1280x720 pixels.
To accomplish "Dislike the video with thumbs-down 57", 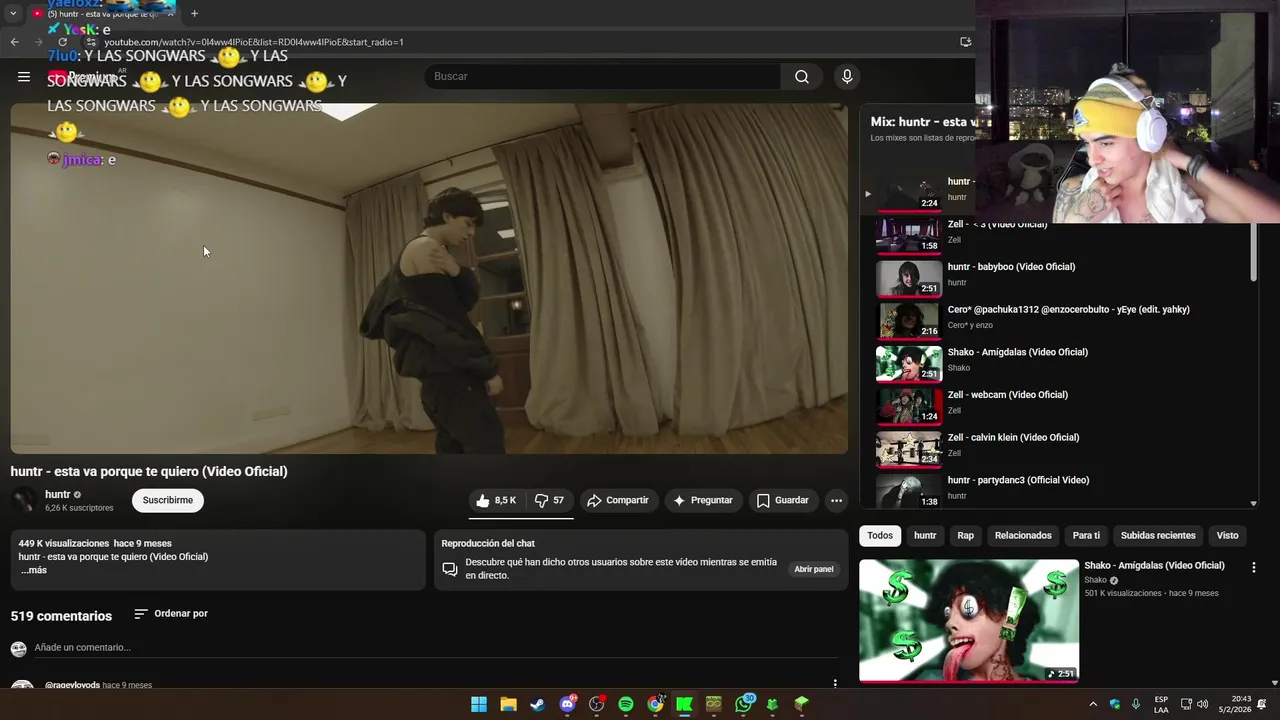I will [x=549, y=500].
